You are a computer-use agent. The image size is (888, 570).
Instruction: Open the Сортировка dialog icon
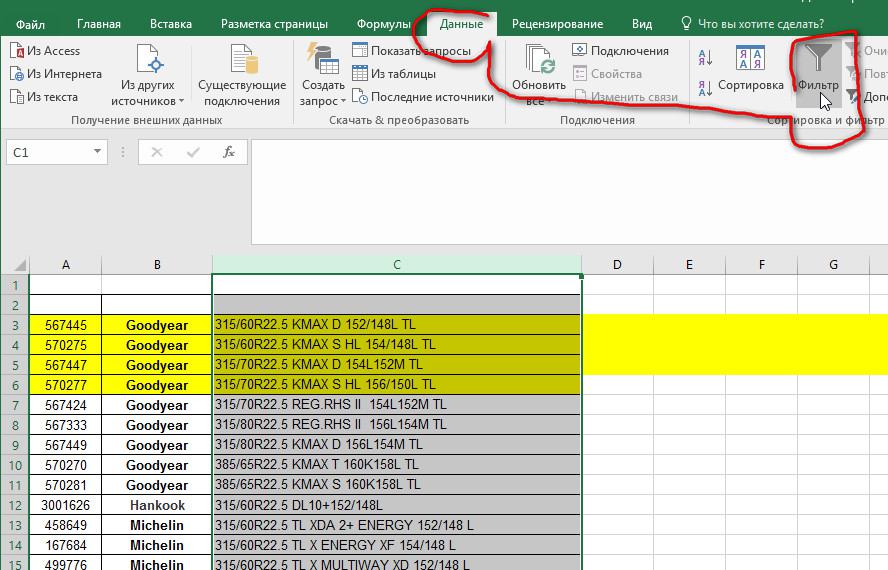click(750, 58)
